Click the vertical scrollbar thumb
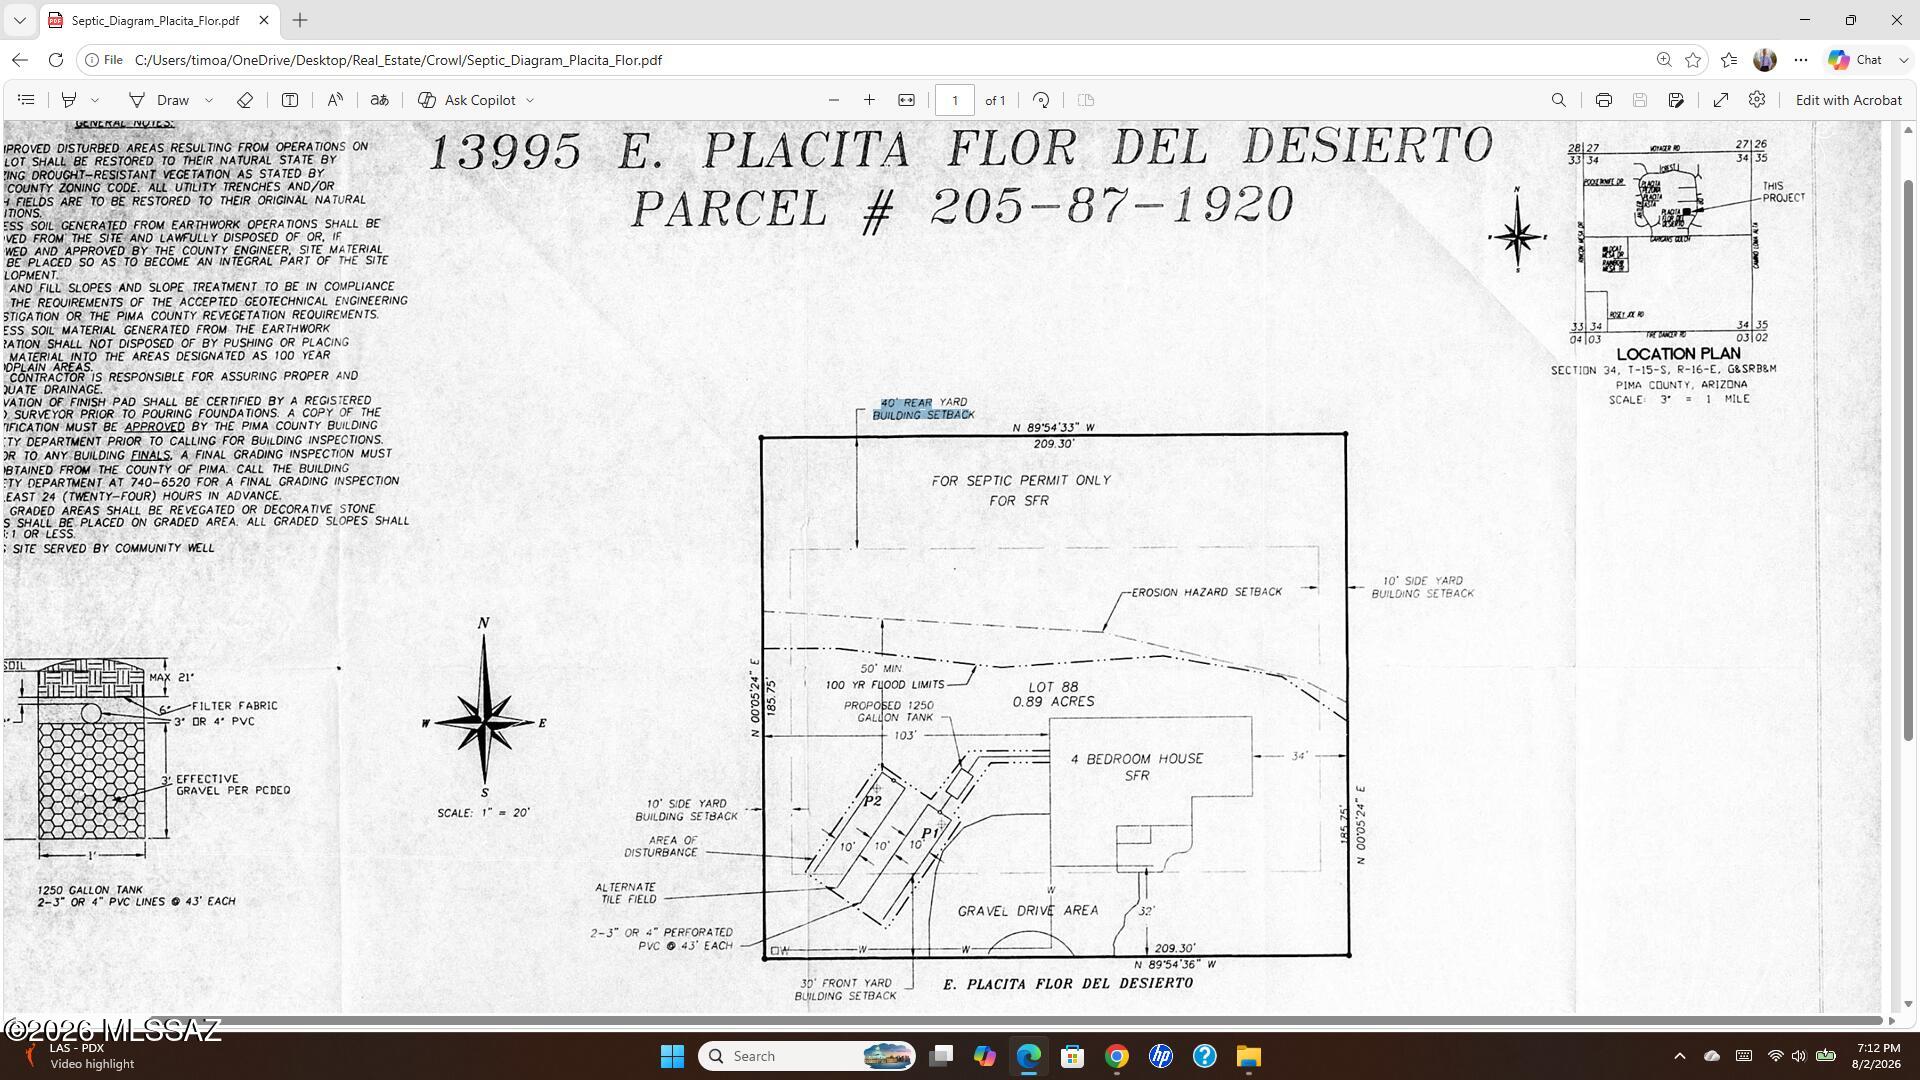 [1908, 460]
